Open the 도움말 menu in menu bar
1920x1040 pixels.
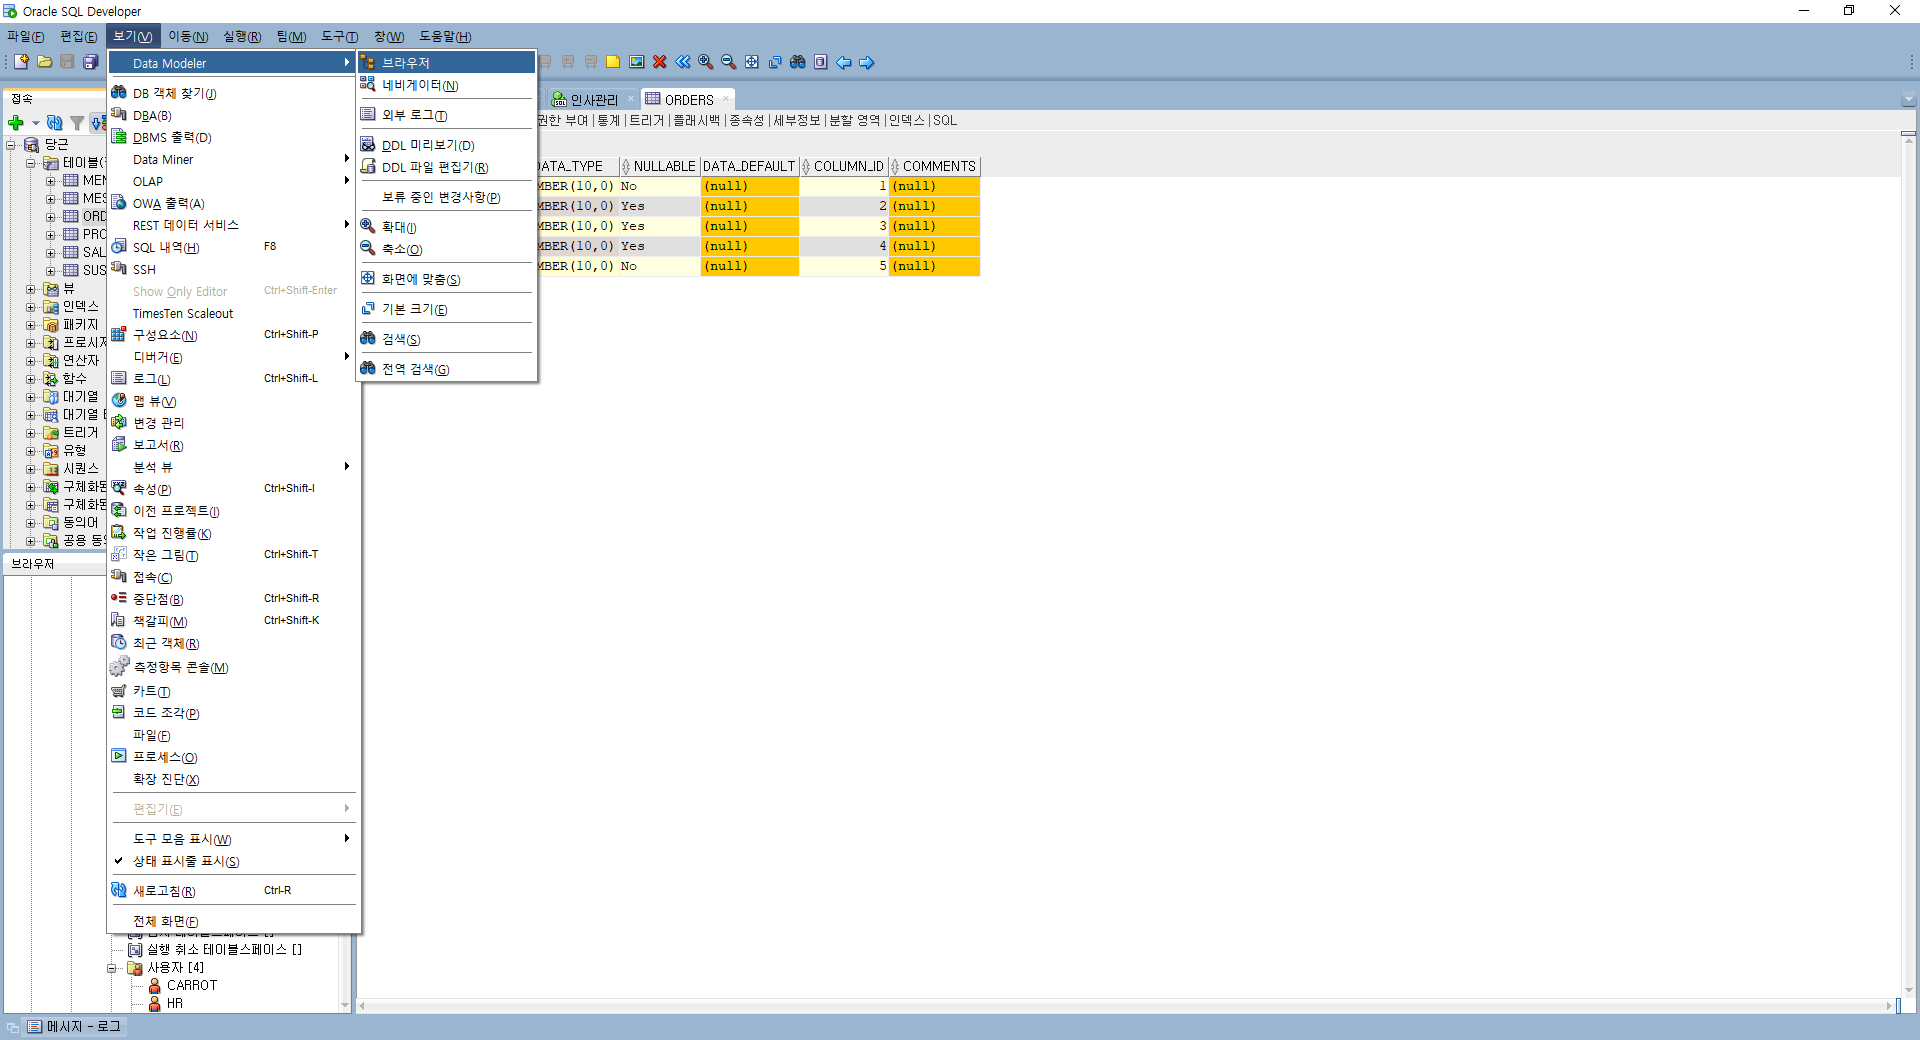445,36
